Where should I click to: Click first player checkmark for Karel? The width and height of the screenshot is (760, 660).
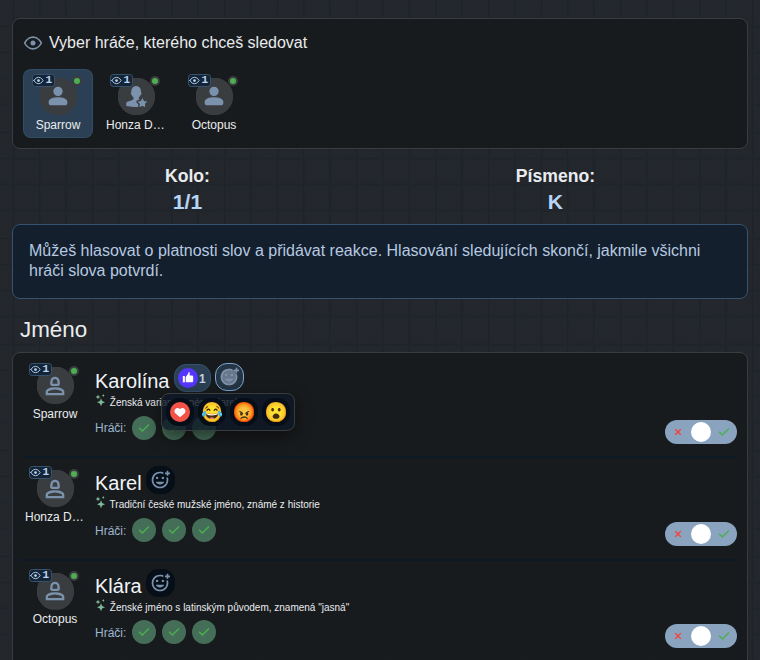pos(144,530)
